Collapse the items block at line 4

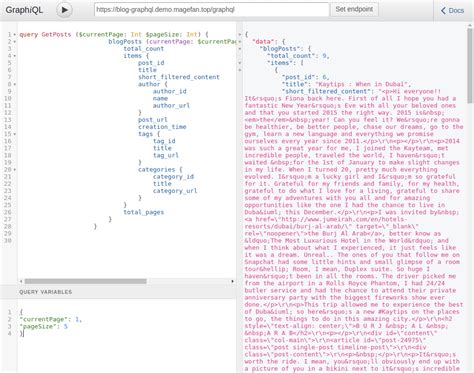click(15, 56)
